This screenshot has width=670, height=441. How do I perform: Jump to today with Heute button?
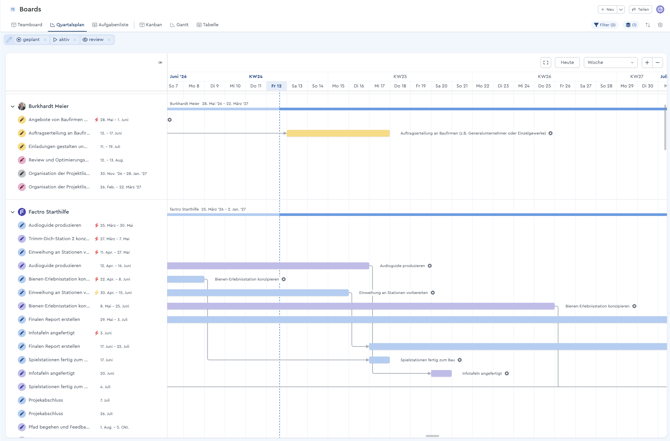pyautogui.click(x=567, y=62)
